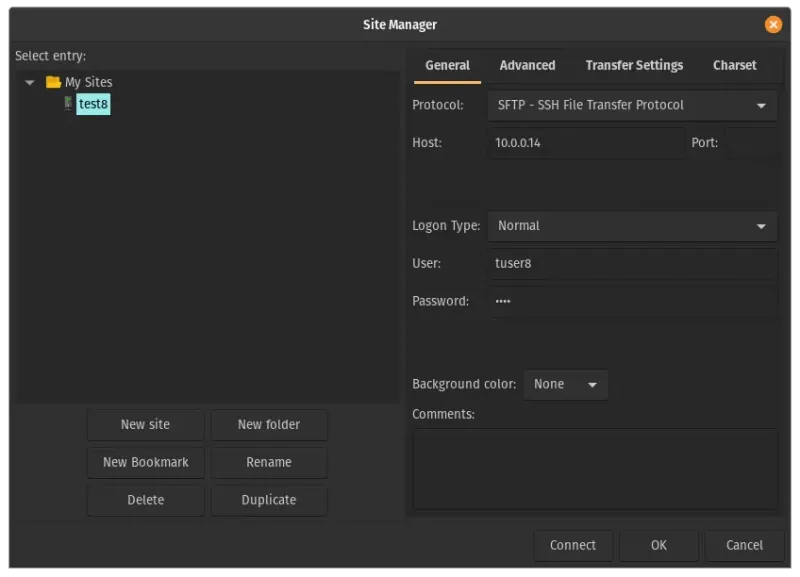The image size is (800, 577).
Task: Open the Logon Type dropdown
Action: 632,226
